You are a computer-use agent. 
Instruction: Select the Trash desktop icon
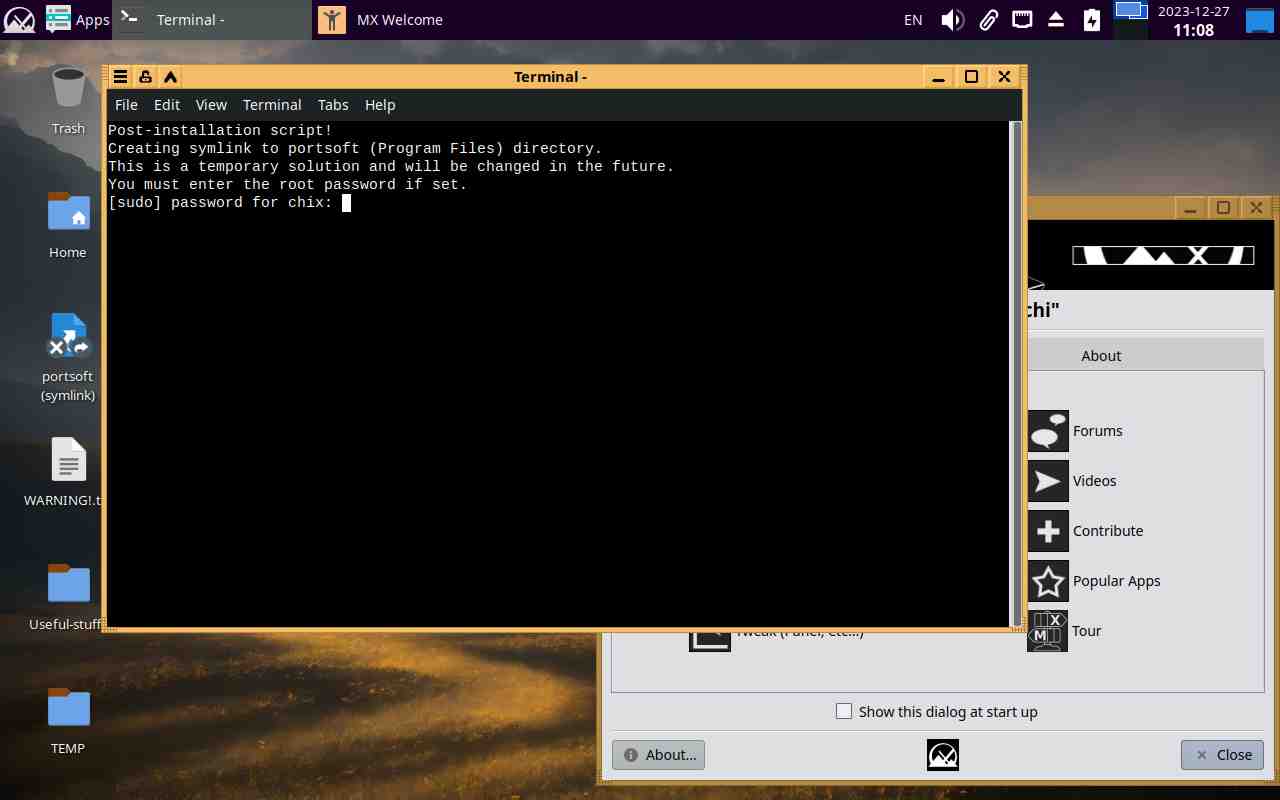pyautogui.click(x=68, y=100)
